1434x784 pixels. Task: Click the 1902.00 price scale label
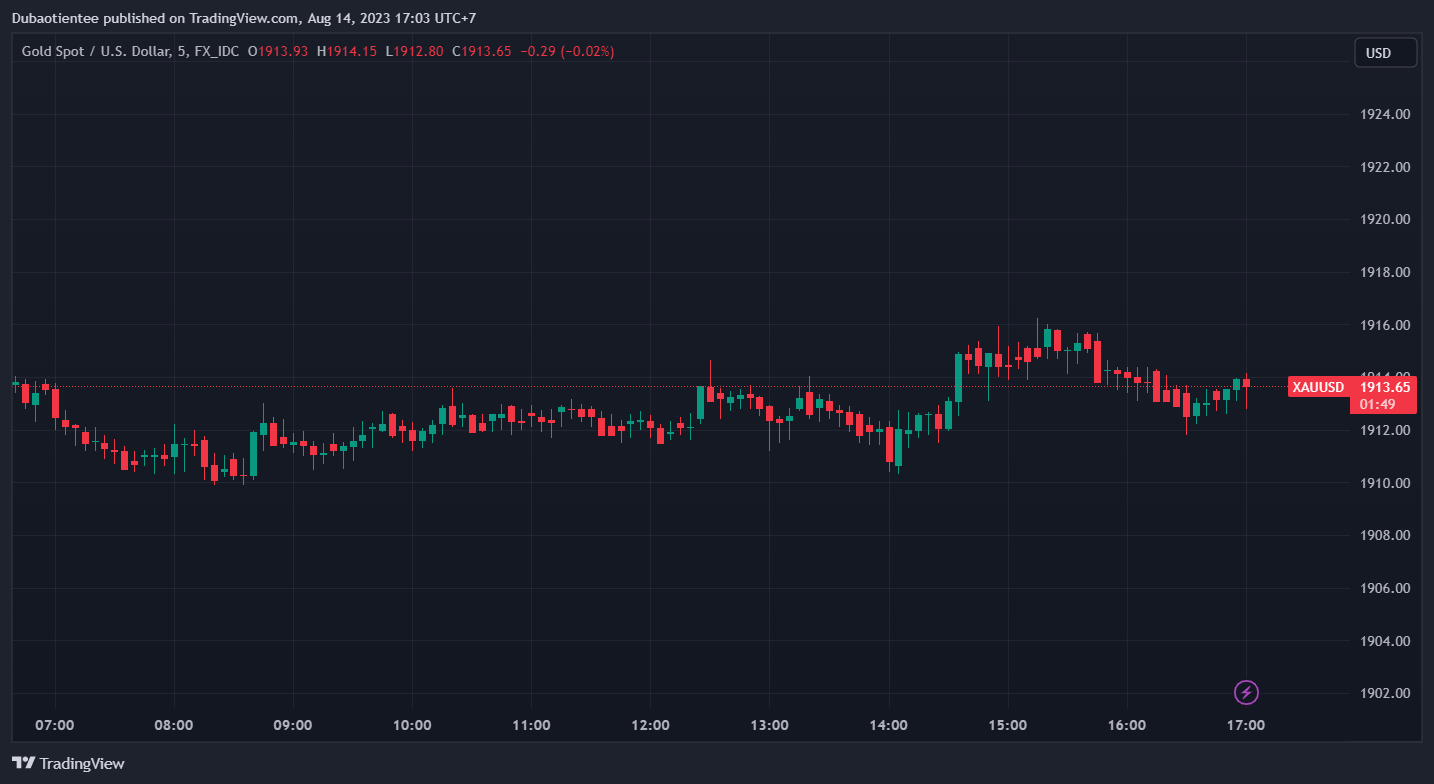tap(1386, 693)
